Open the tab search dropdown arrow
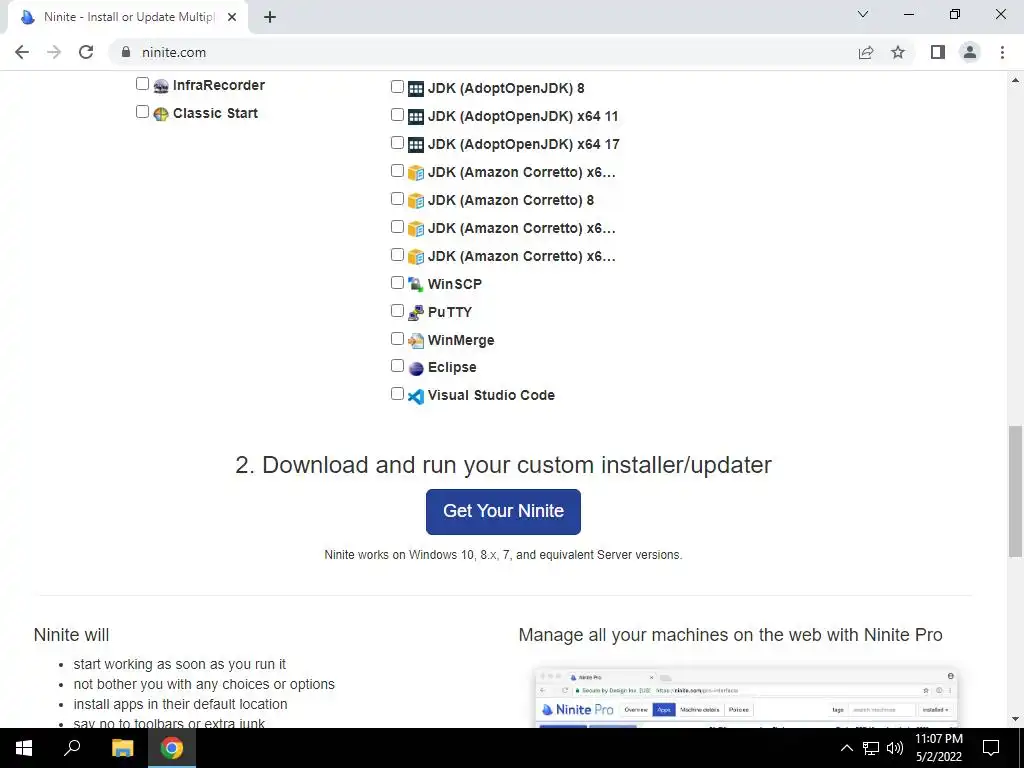Screen dimensions: 1024x768 863,14
